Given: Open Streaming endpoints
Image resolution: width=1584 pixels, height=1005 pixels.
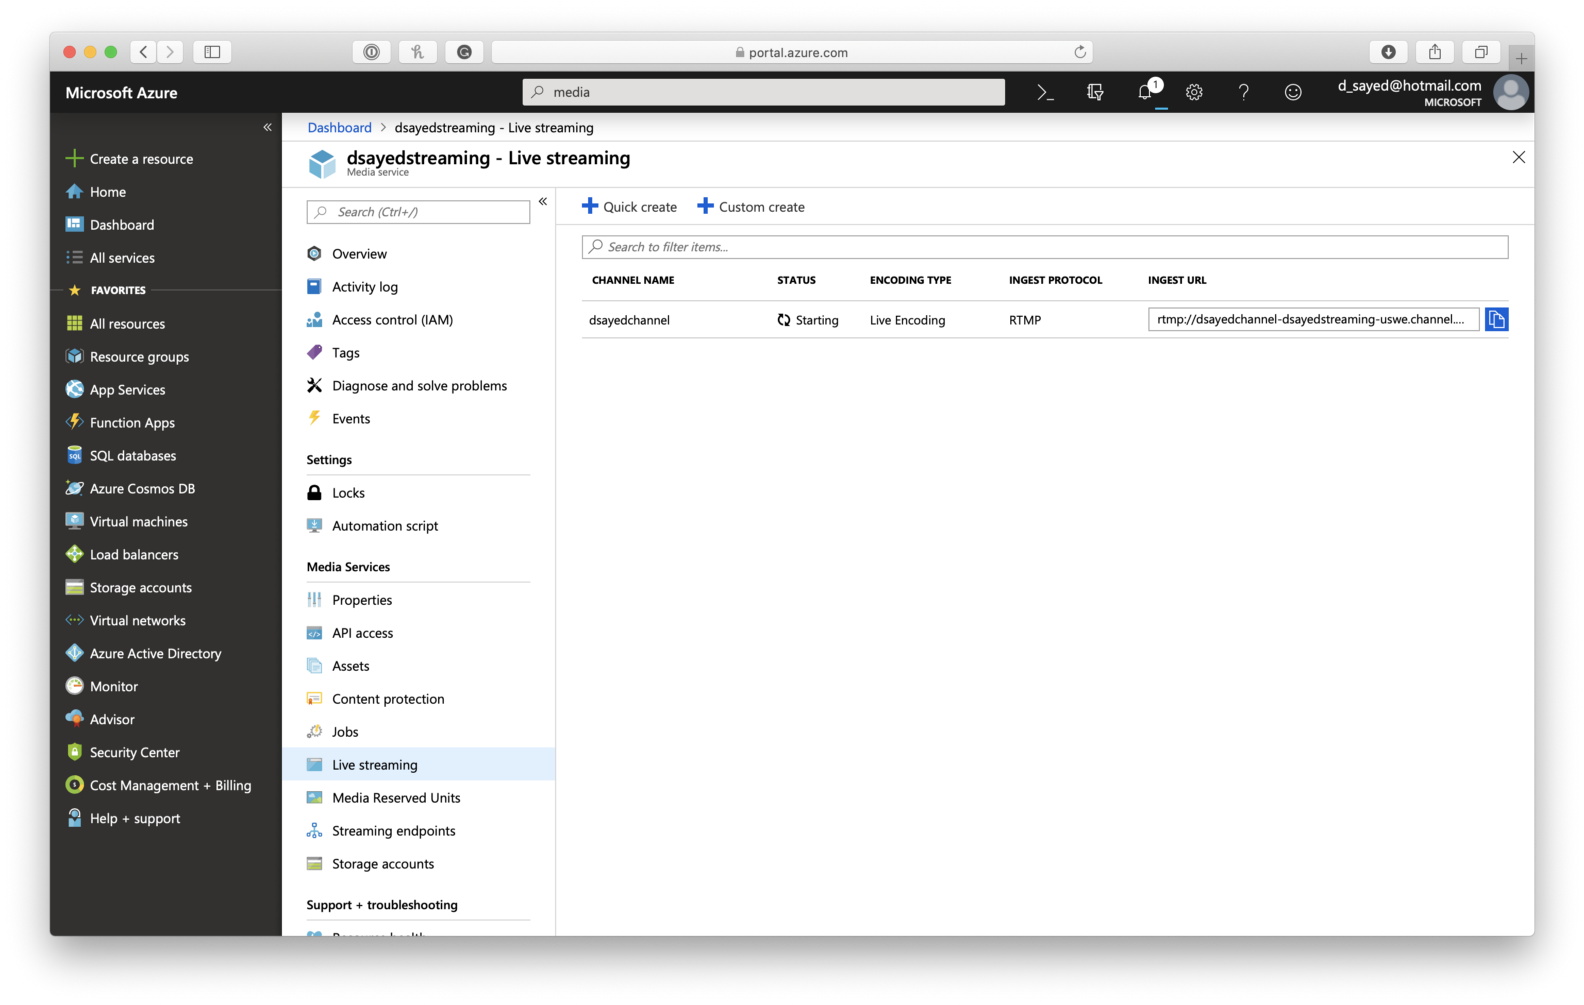Looking at the screenshot, I should (381, 831).
